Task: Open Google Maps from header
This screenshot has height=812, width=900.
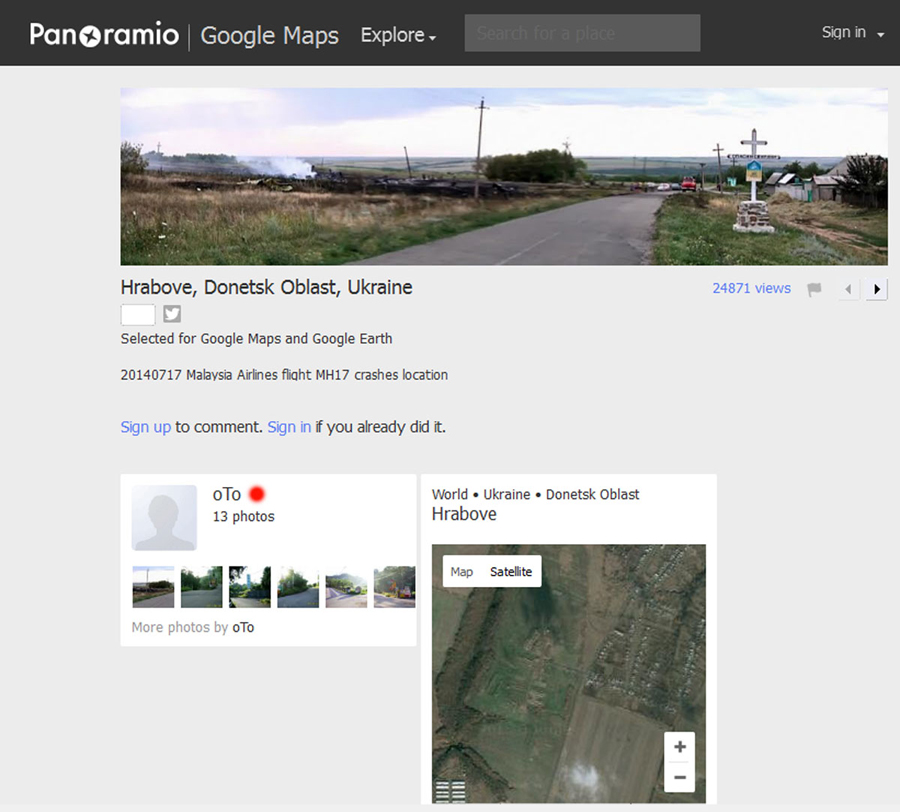Action: tap(269, 36)
